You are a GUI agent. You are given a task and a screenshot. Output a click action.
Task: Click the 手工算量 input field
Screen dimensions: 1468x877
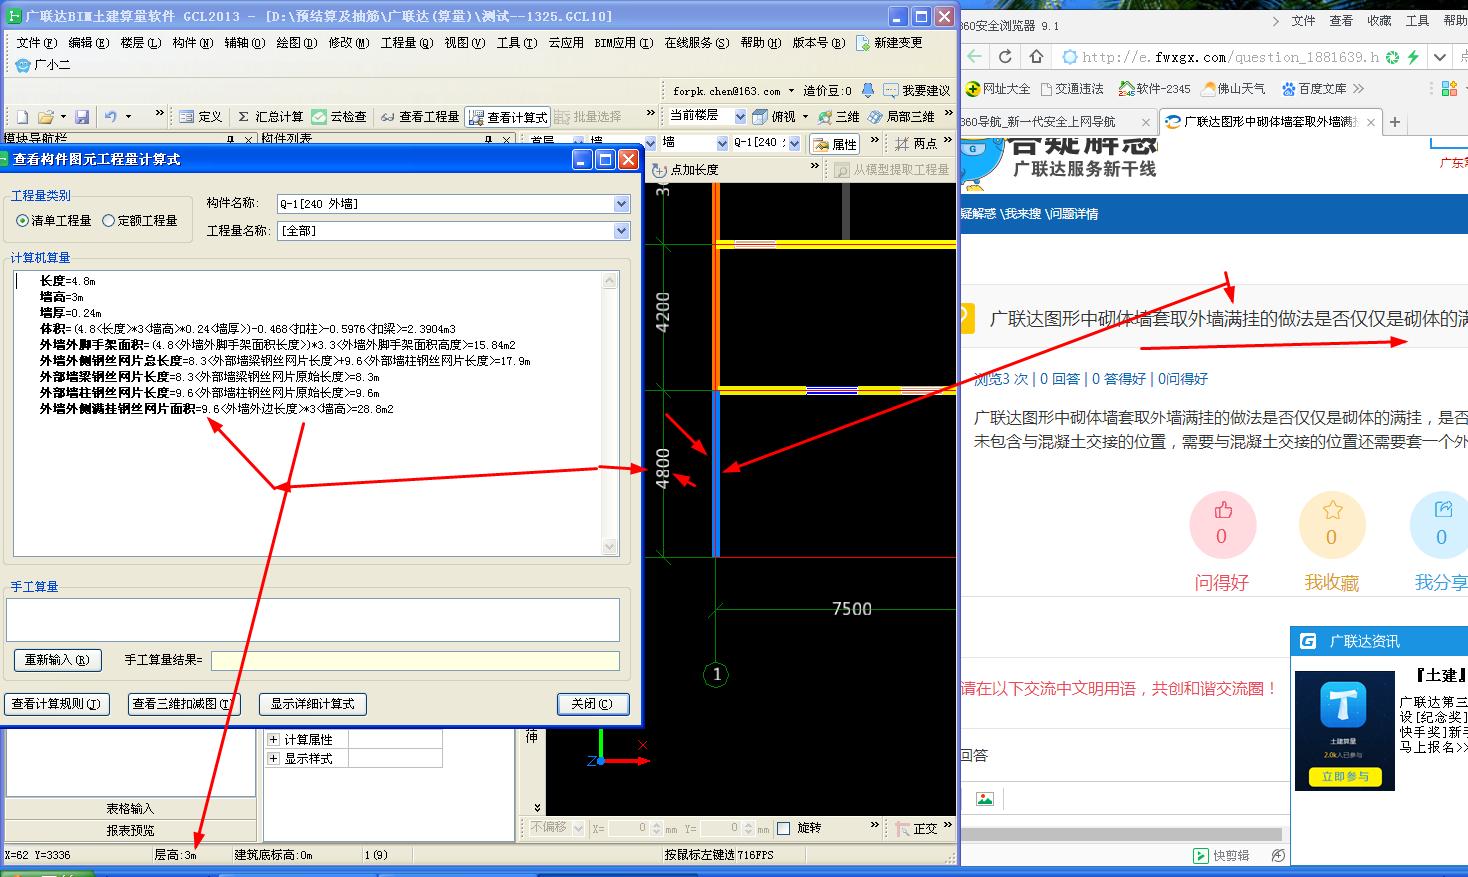pos(313,620)
